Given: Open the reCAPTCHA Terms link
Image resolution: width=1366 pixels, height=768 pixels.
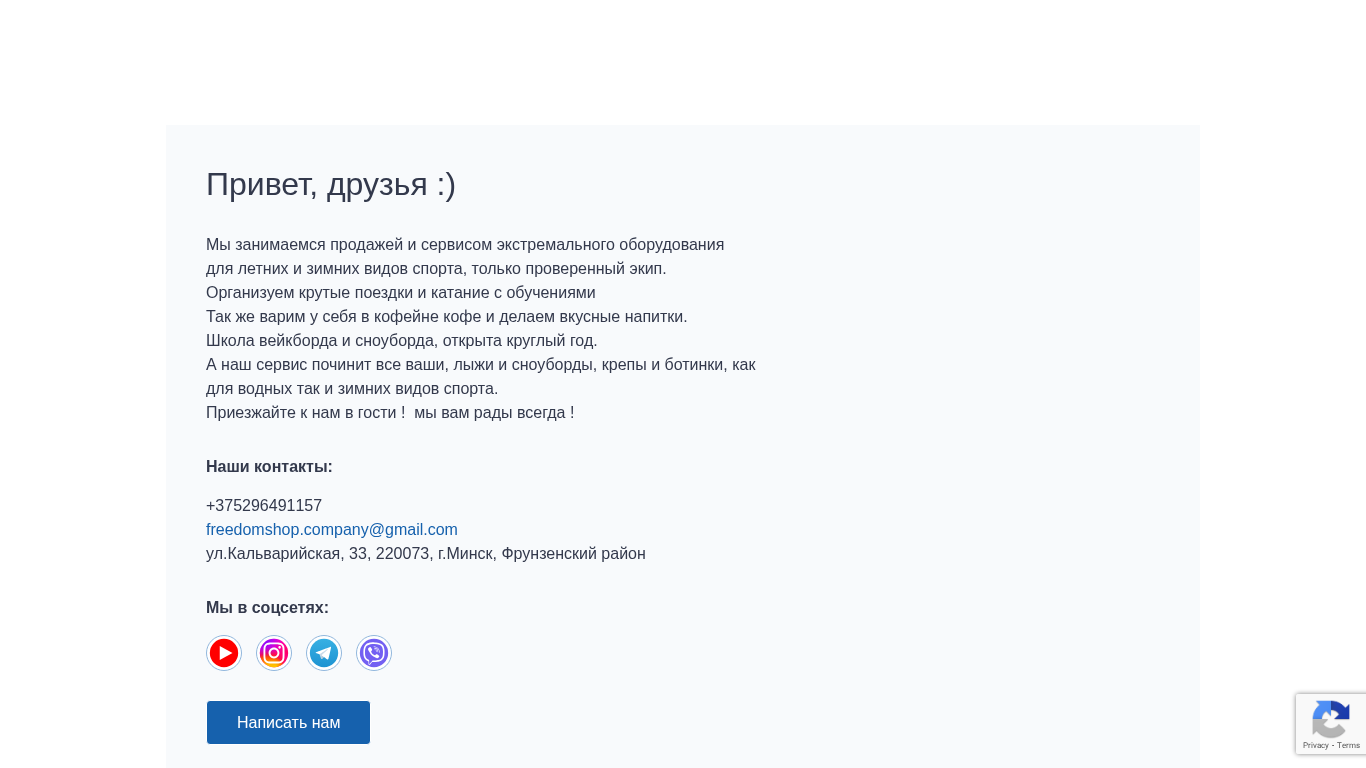Looking at the screenshot, I should point(1349,745).
